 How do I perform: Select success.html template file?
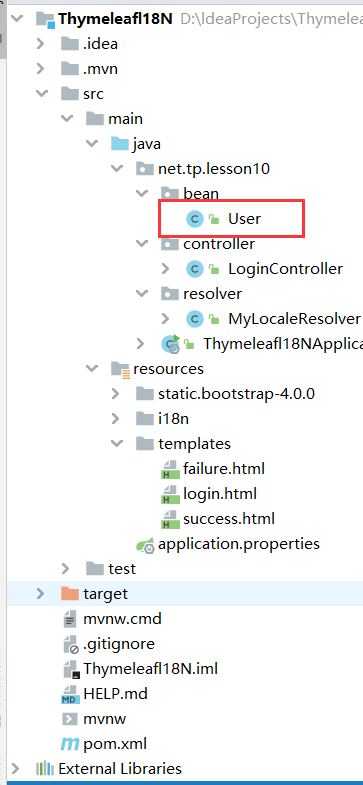click(229, 519)
